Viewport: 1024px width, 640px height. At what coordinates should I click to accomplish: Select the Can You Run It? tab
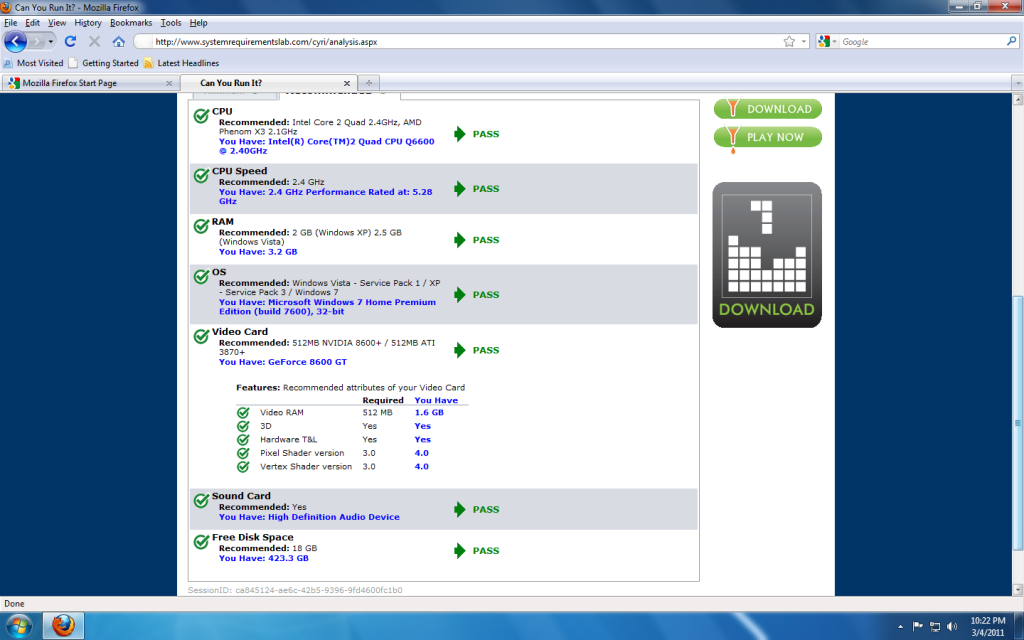(x=269, y=83)
